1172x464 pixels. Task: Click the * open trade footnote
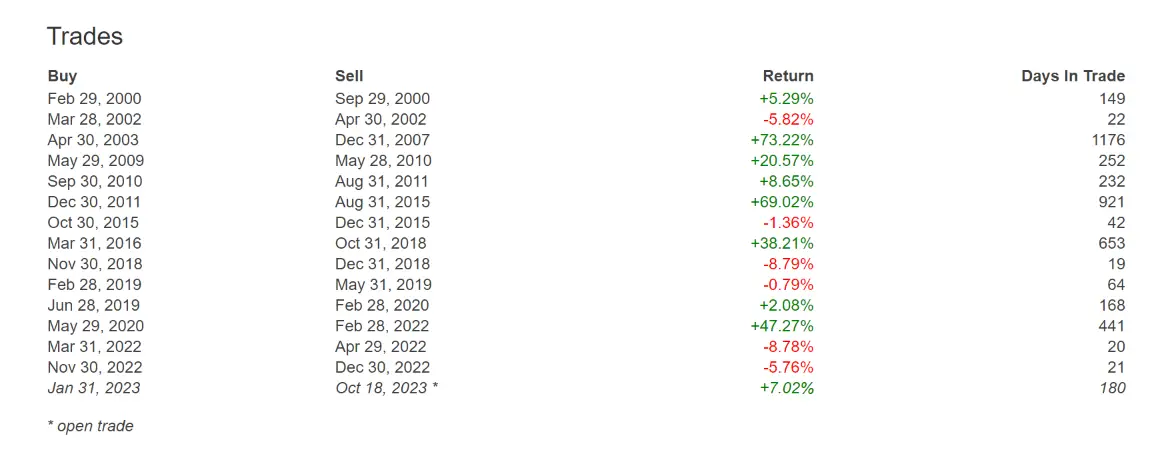tap(90, 426)
